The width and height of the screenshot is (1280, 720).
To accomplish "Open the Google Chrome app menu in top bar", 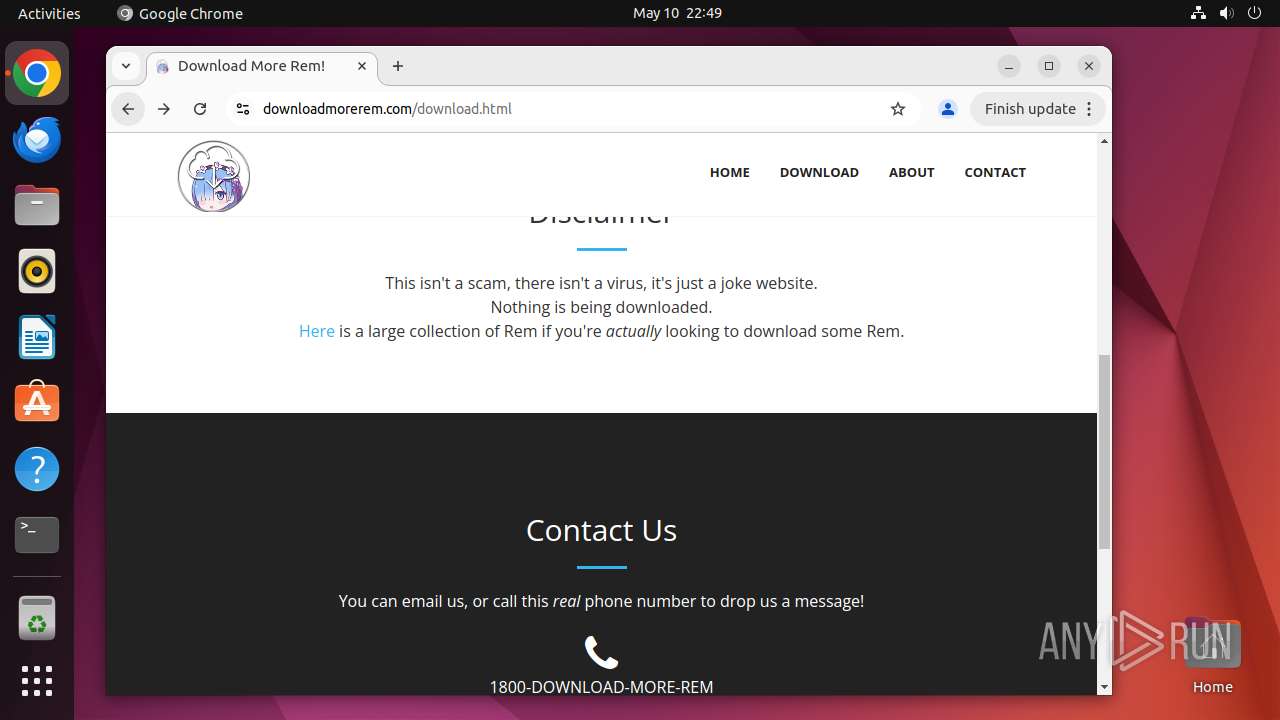I will pos(180,13).
